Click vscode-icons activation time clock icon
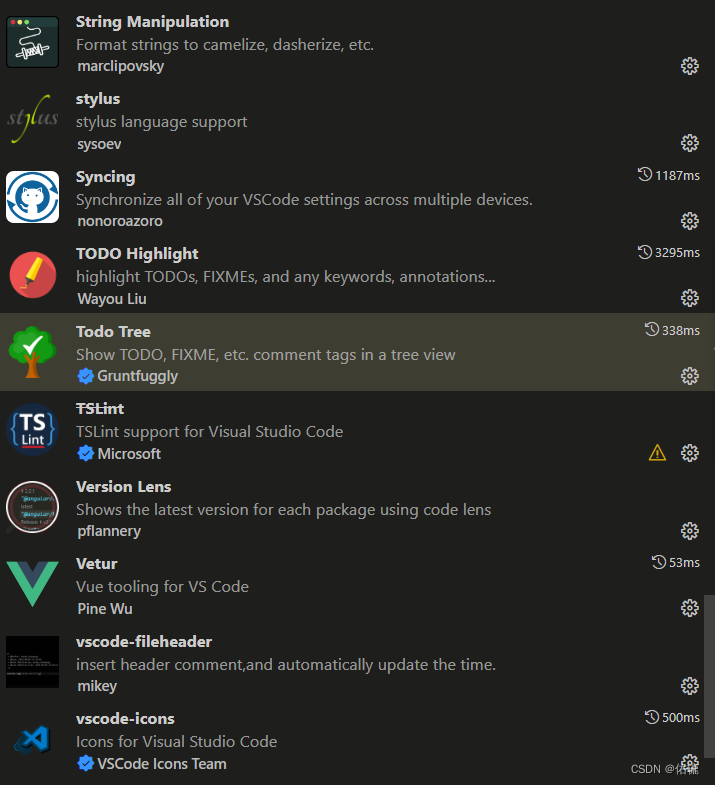This screenshot has height=785, width=715. [652, 717]
